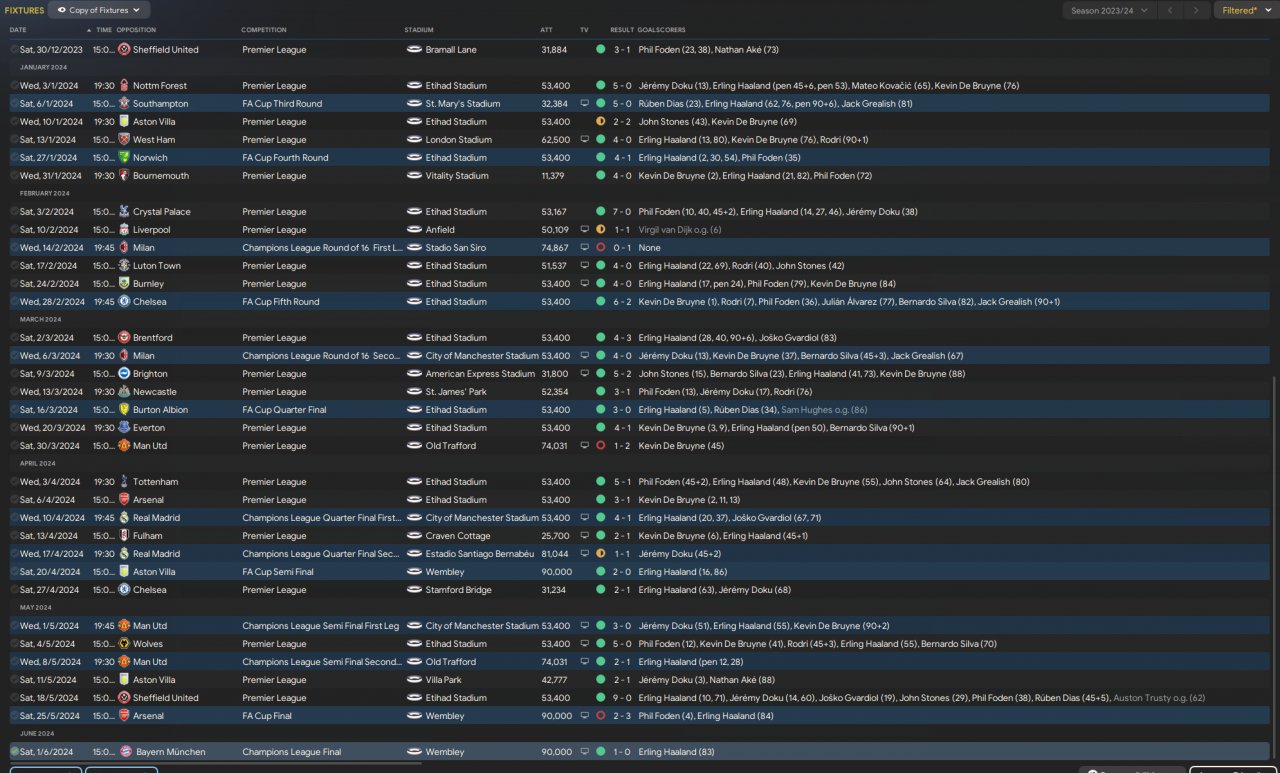Click the orange draw indicator on the Liverpool row
This screenshot has width=1280, height=773.
click(x=600, y=230)
